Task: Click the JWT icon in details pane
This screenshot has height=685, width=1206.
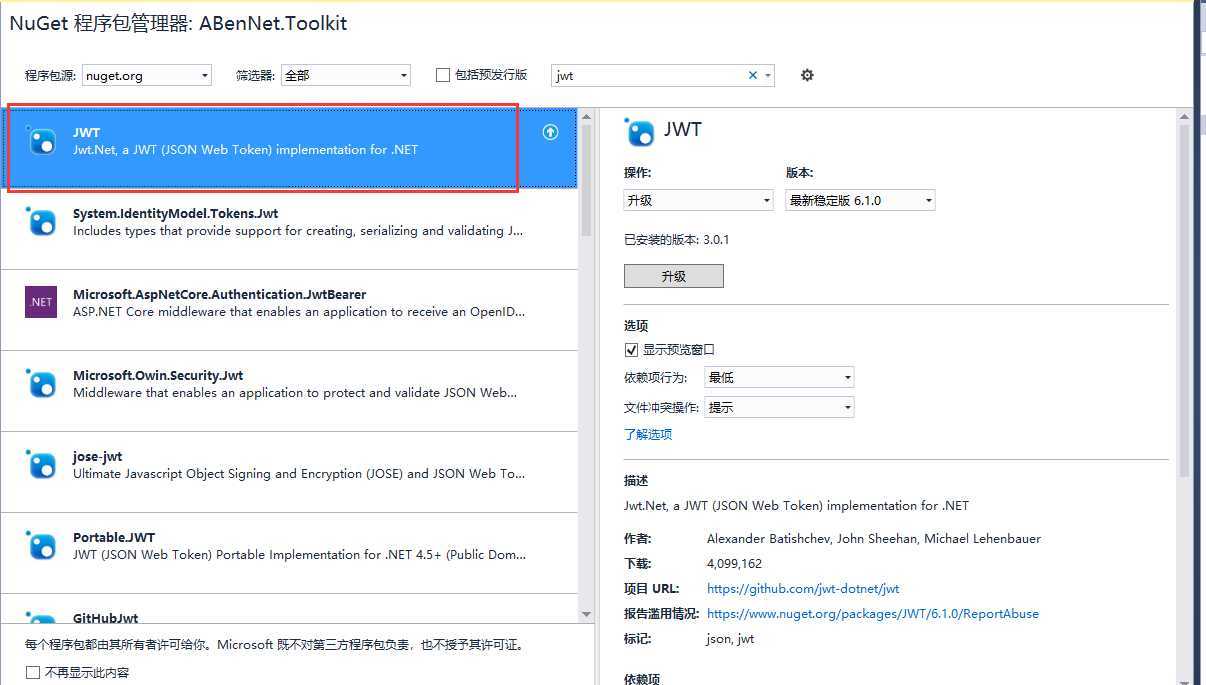Action: point(639,132)
